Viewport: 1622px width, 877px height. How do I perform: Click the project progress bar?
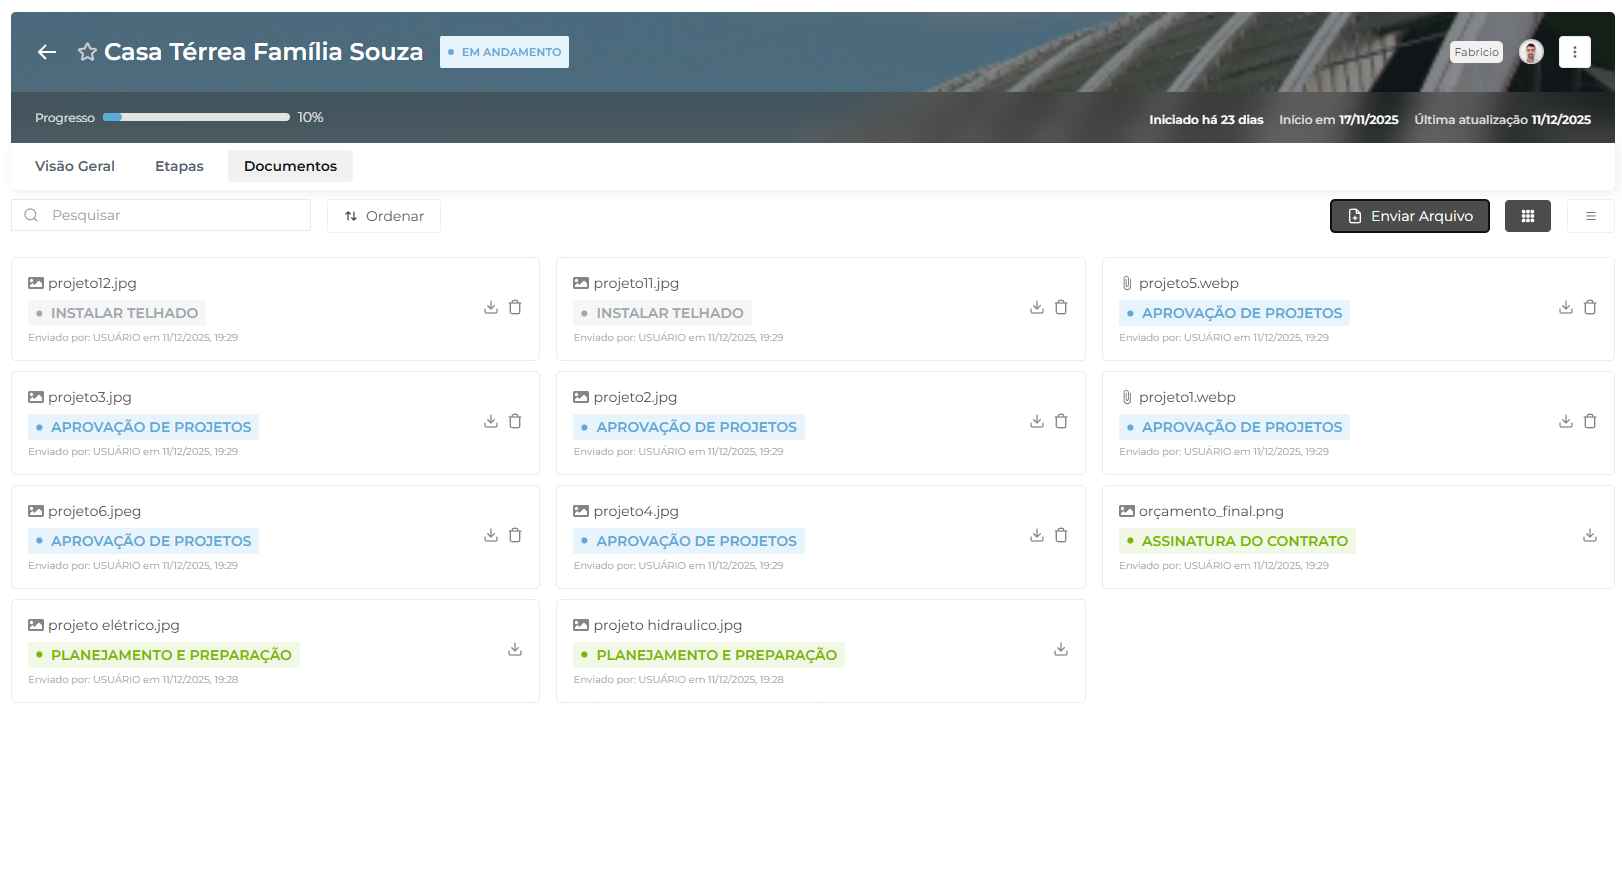click(196, 117)
